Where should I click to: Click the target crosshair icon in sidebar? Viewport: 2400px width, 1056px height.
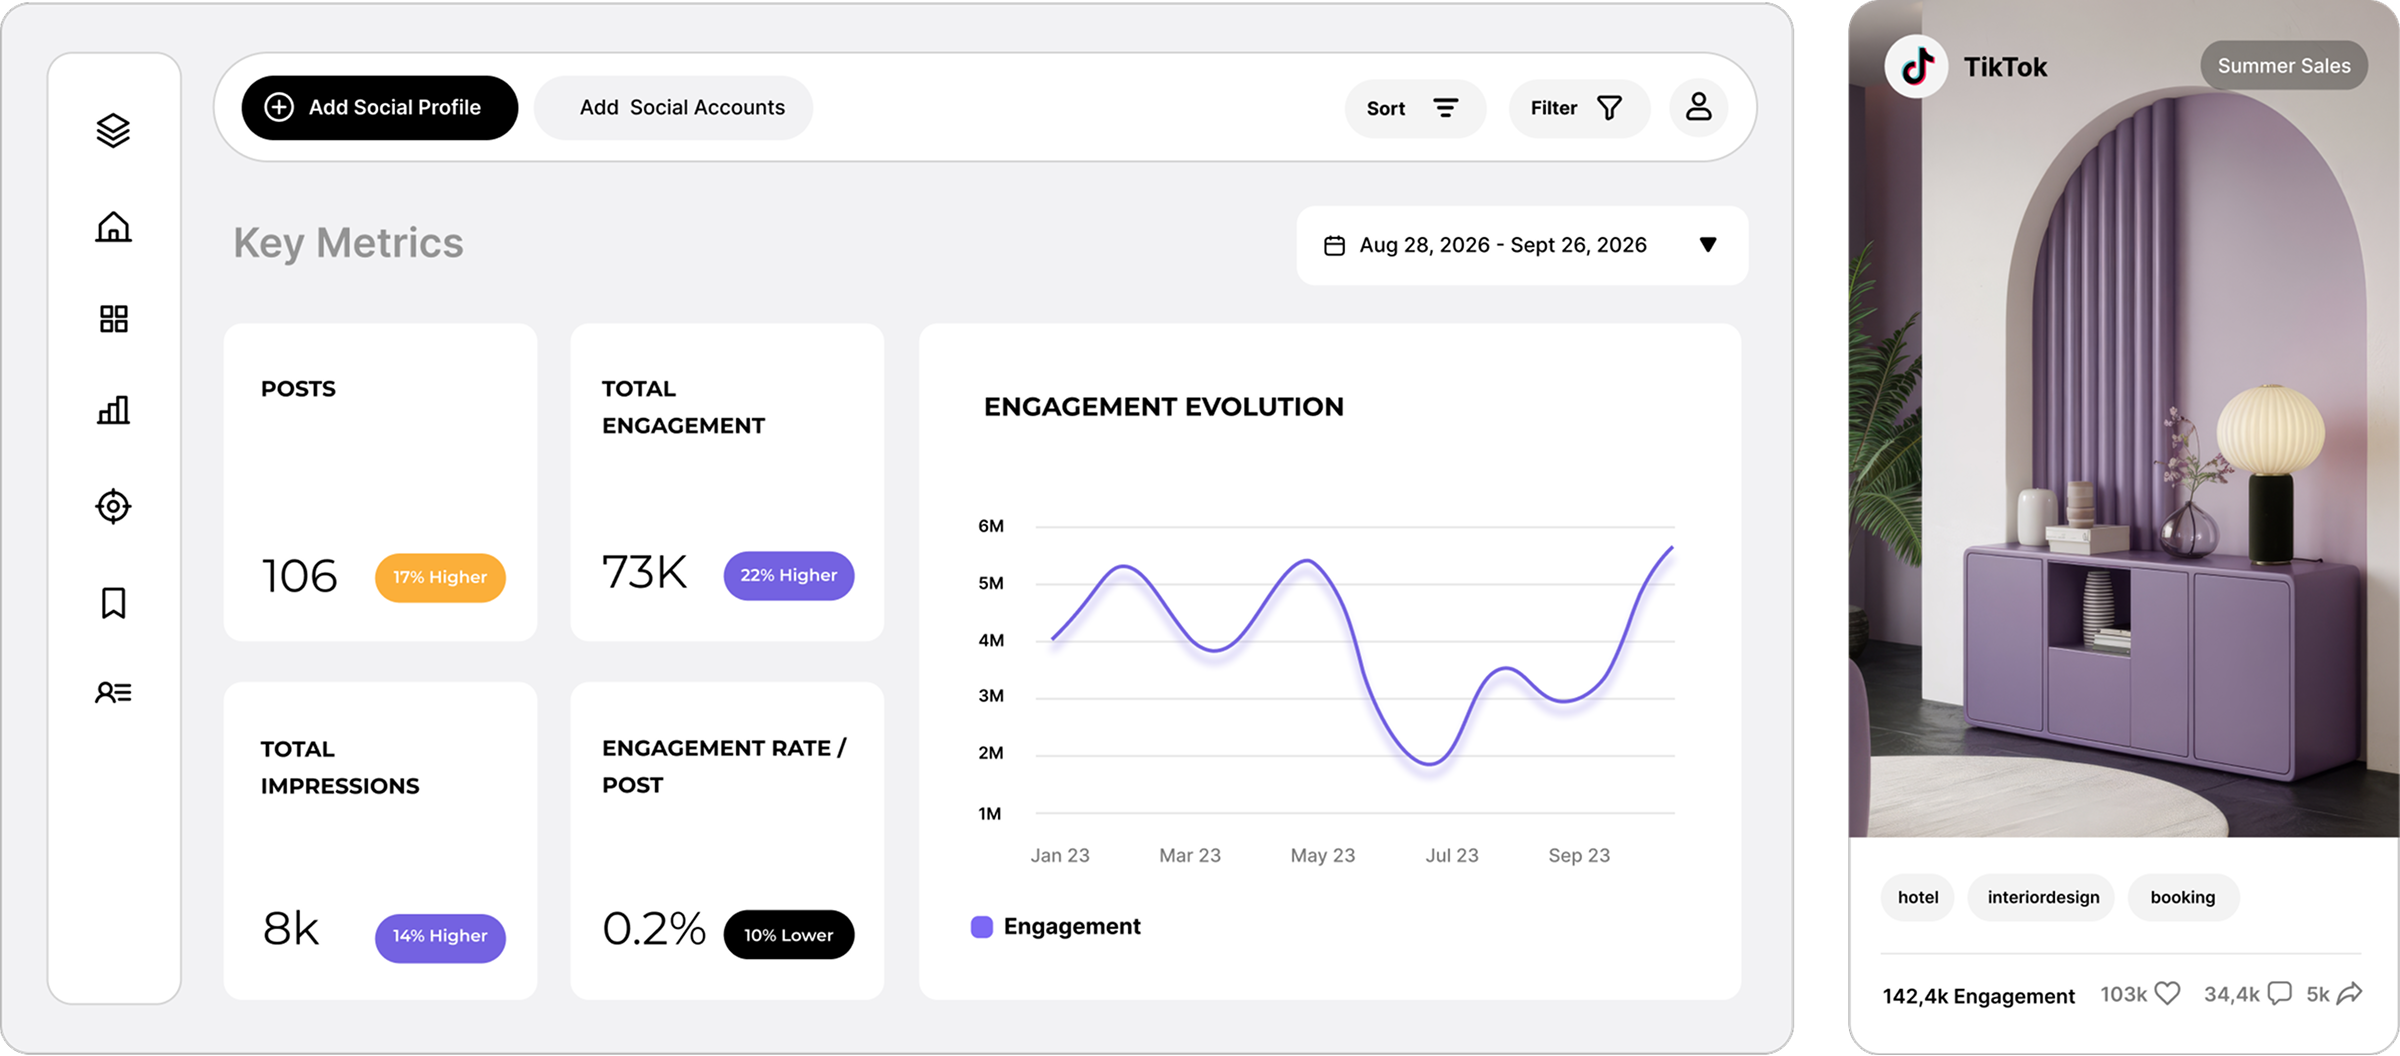pyautogui.click(x=113, y=506)
